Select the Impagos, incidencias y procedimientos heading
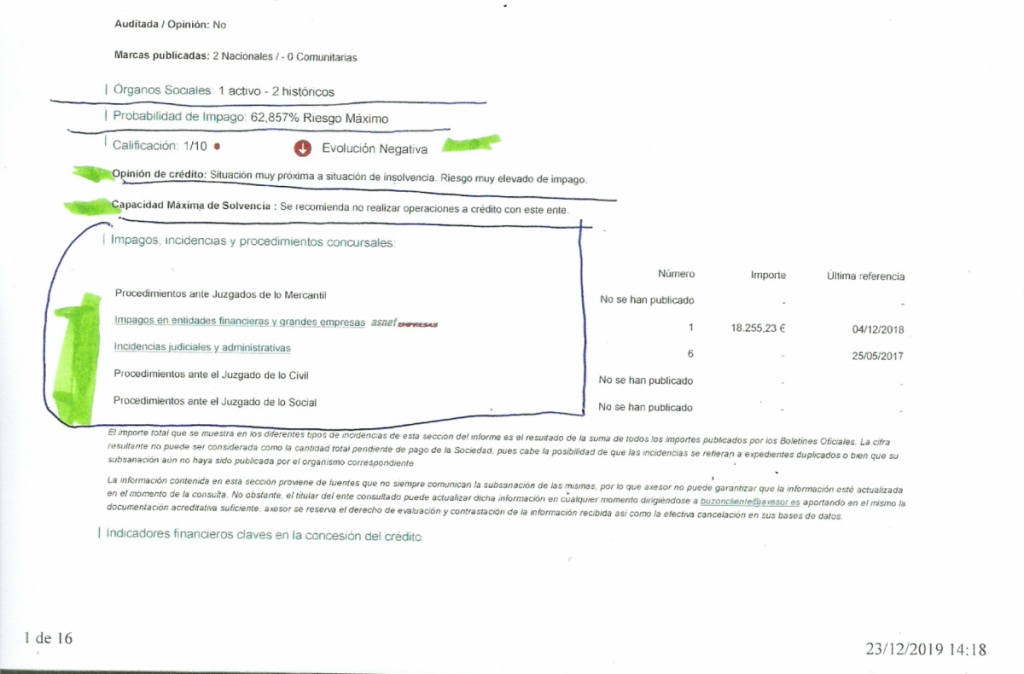1024x674 pixels. (x=252, y=242)
